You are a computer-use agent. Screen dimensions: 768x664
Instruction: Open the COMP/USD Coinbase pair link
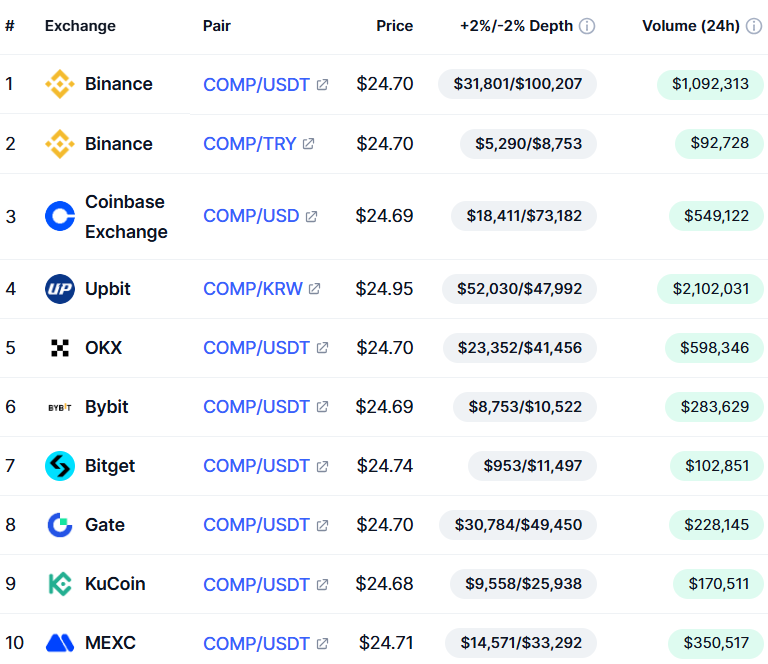point(251,216)
